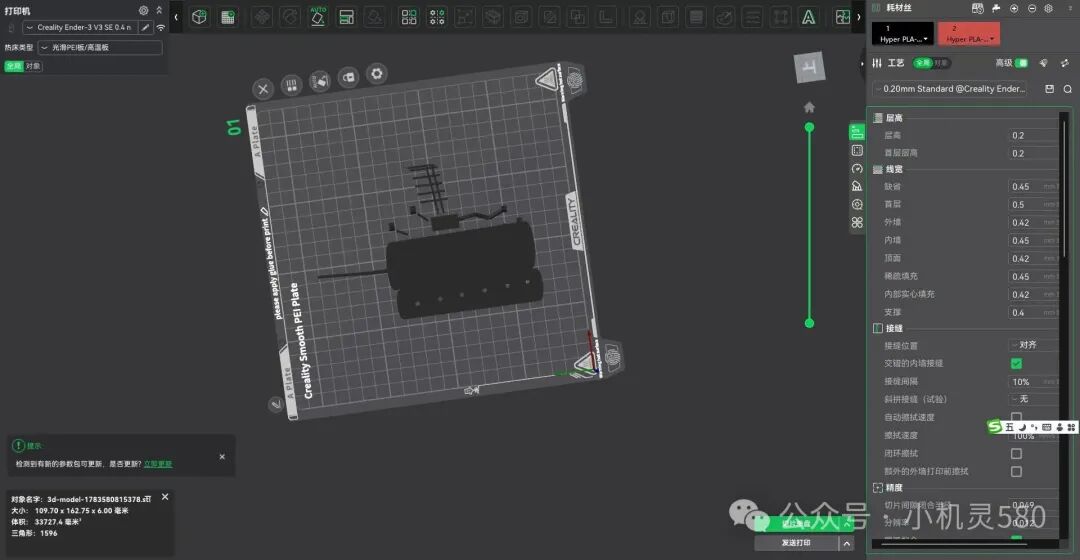Image resolution: width=1080 pixels, height=560 pixels.
Task: Click the 首层 line width field 0.5
Action: (x=1034, y=205)
